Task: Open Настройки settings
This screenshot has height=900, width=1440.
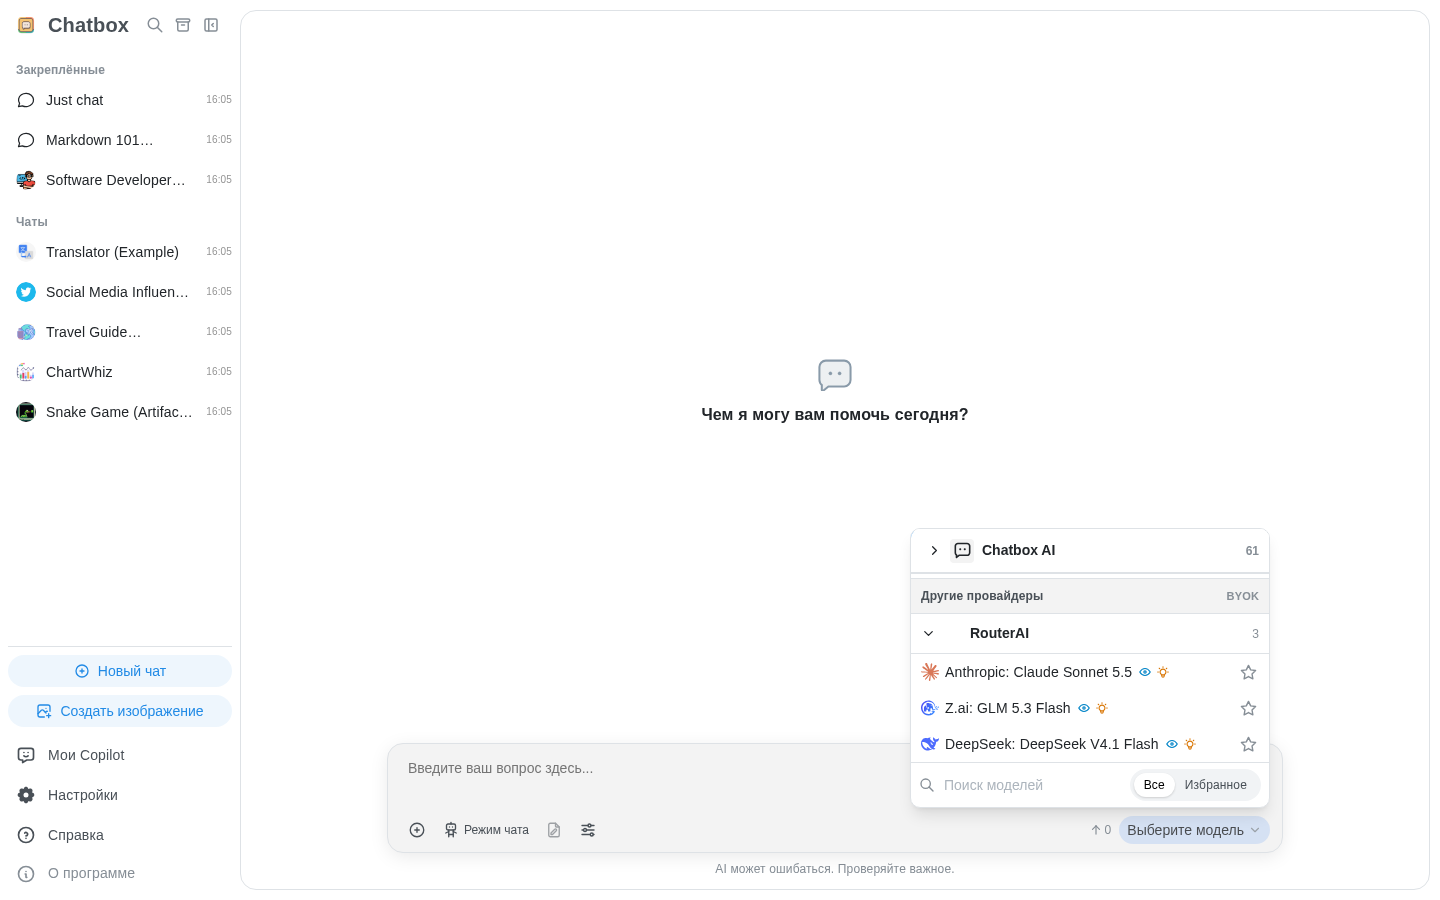Action: [x=120, y=795]
